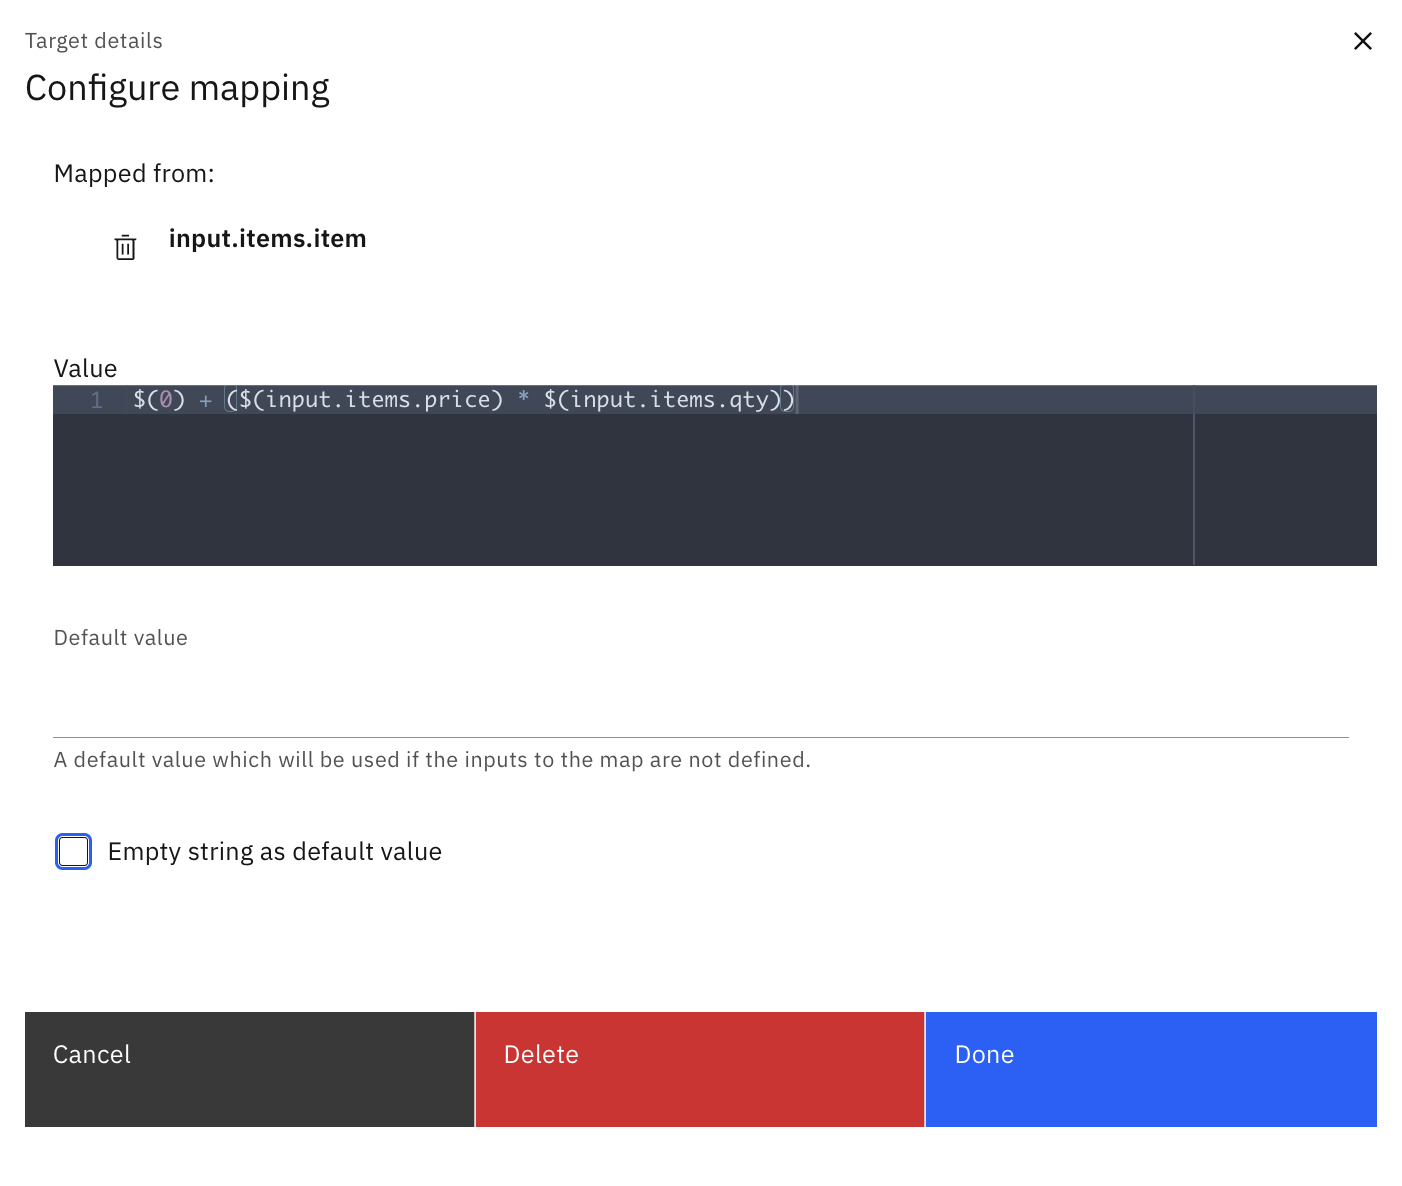
Task: Click the Configure mapping heading
Action: tap(177, 88)
